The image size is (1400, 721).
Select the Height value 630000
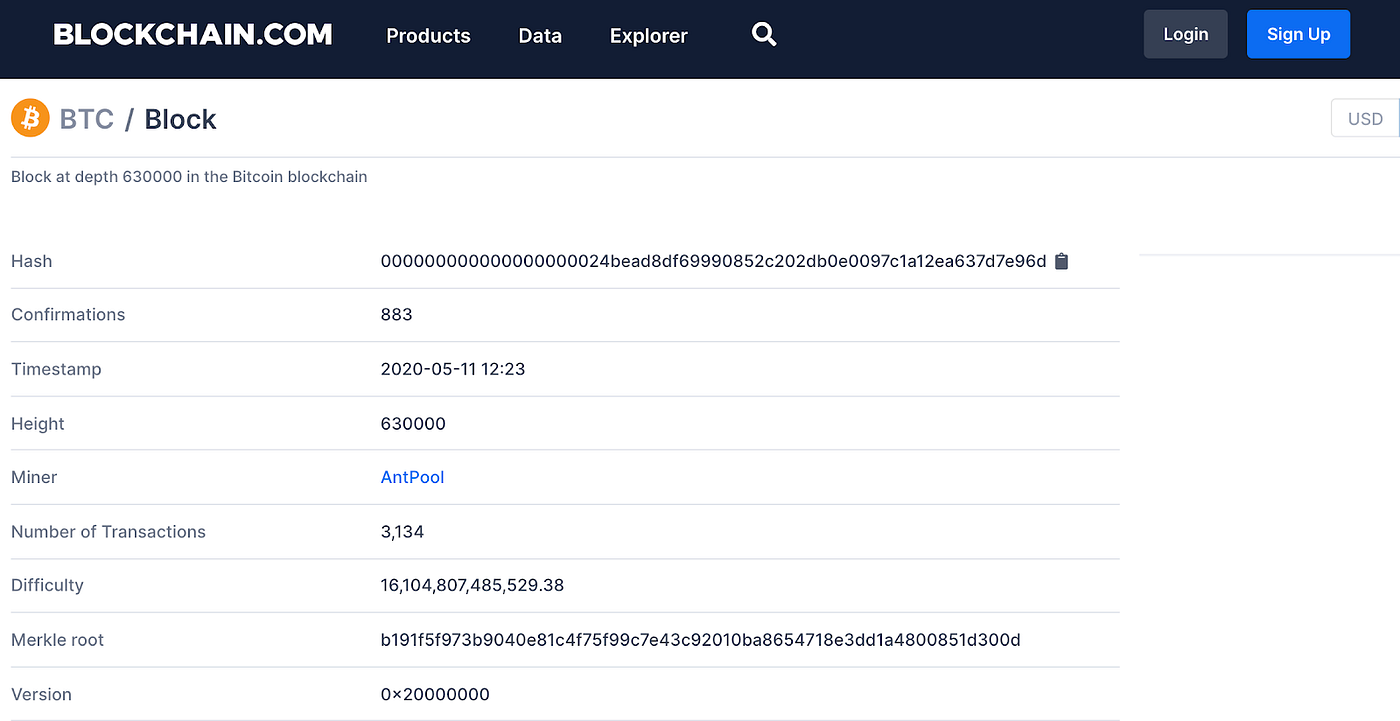point(413,423)
